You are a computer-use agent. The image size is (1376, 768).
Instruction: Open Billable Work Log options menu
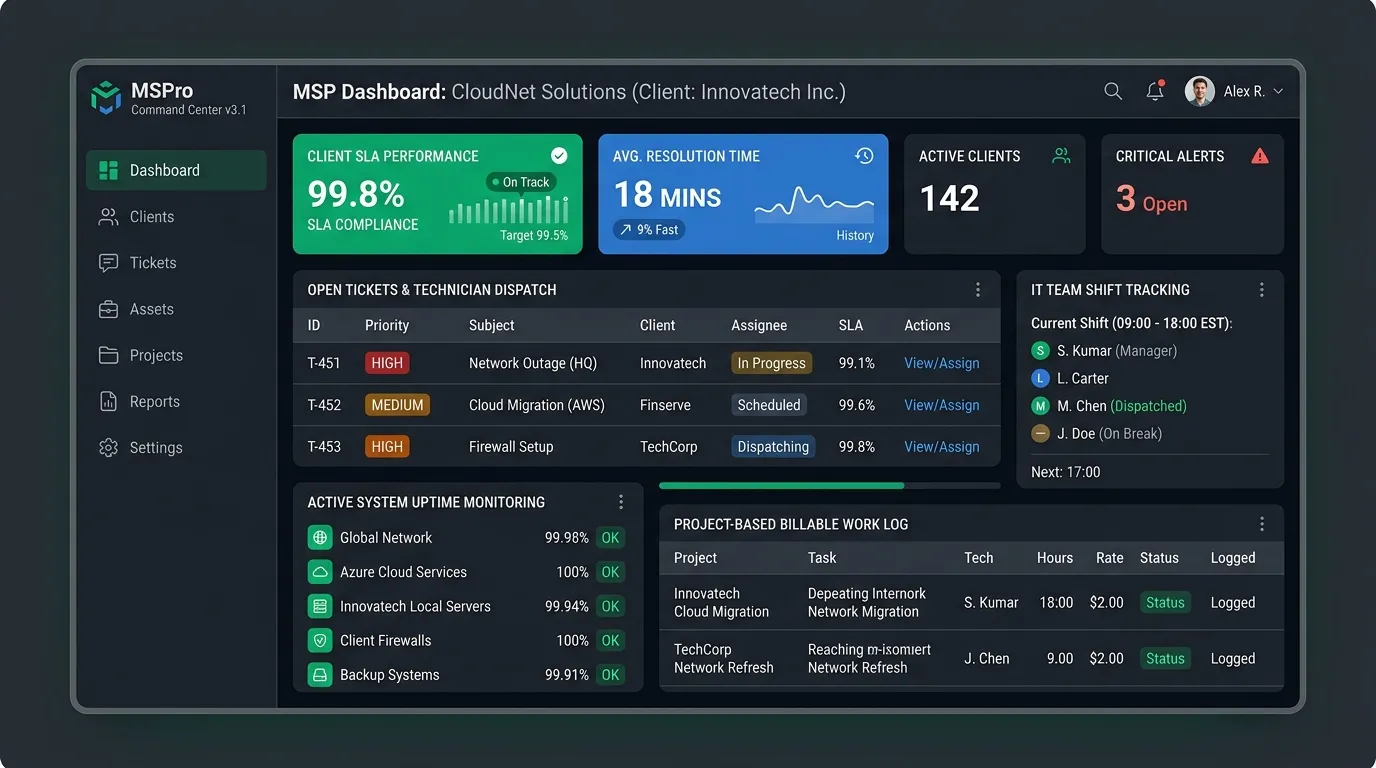1262,524
